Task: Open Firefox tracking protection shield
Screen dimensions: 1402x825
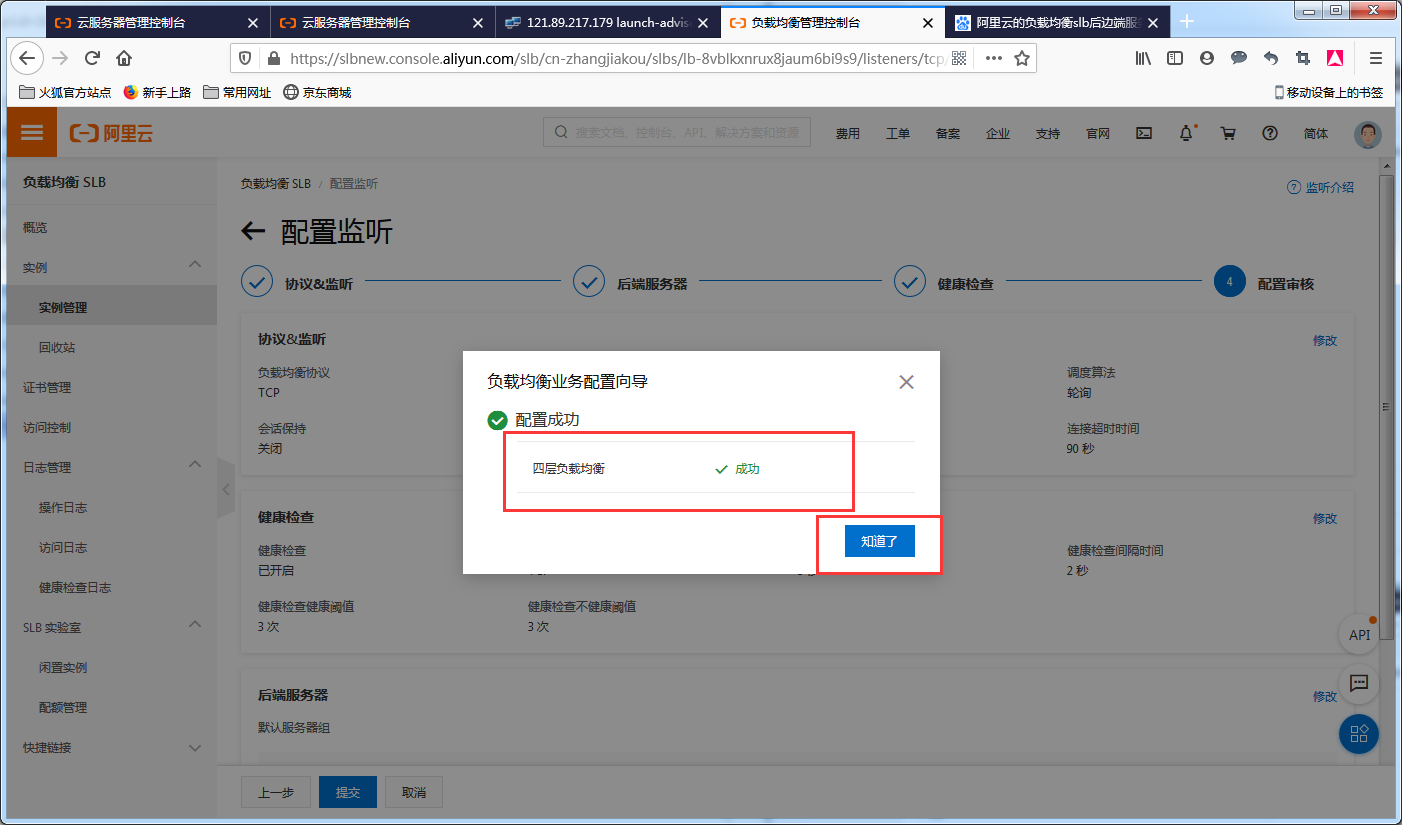Action: pos(243,59)
